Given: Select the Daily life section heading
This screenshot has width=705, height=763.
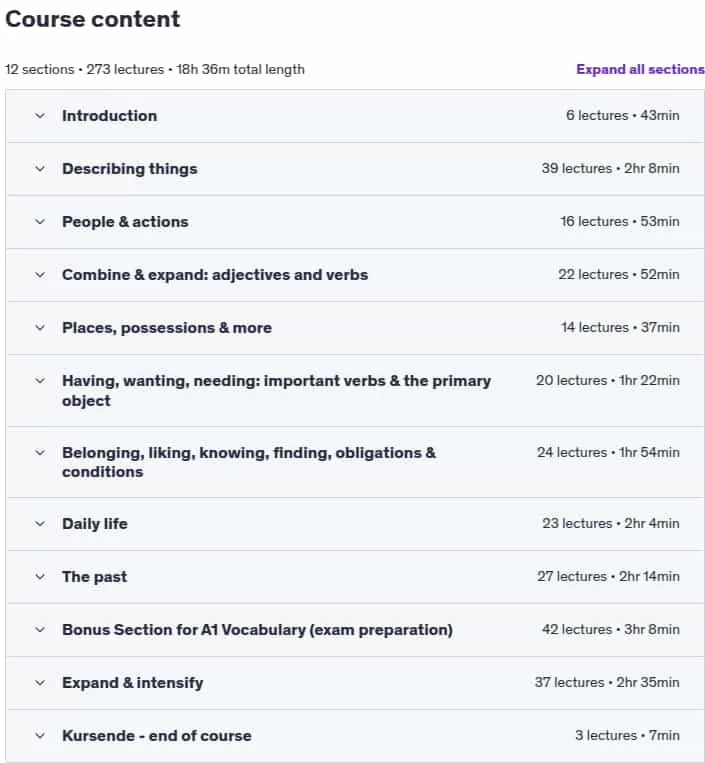Looking at the screenshot, I should (95, 524).
